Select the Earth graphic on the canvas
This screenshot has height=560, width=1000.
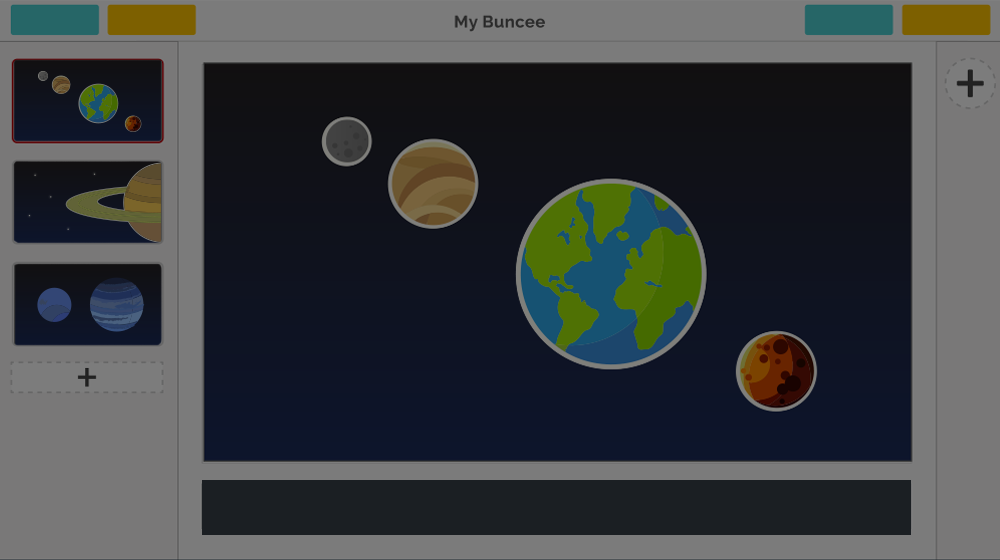[x=611, y=274]
